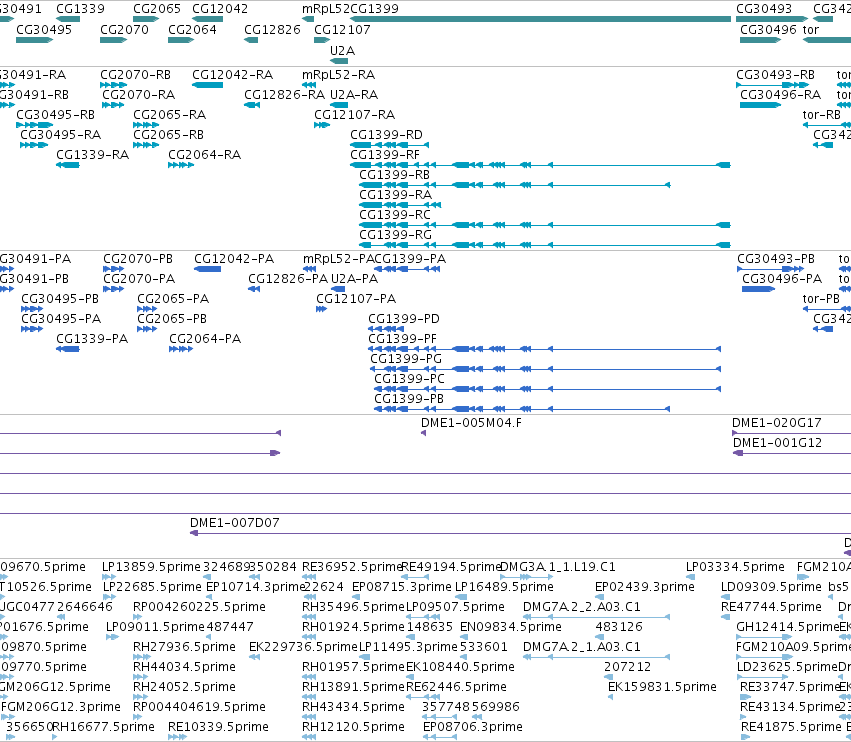The width and height of the screenshot is (851, 742).
Task: Select EST RE36952.5prime label
Action: click(352, 567)
